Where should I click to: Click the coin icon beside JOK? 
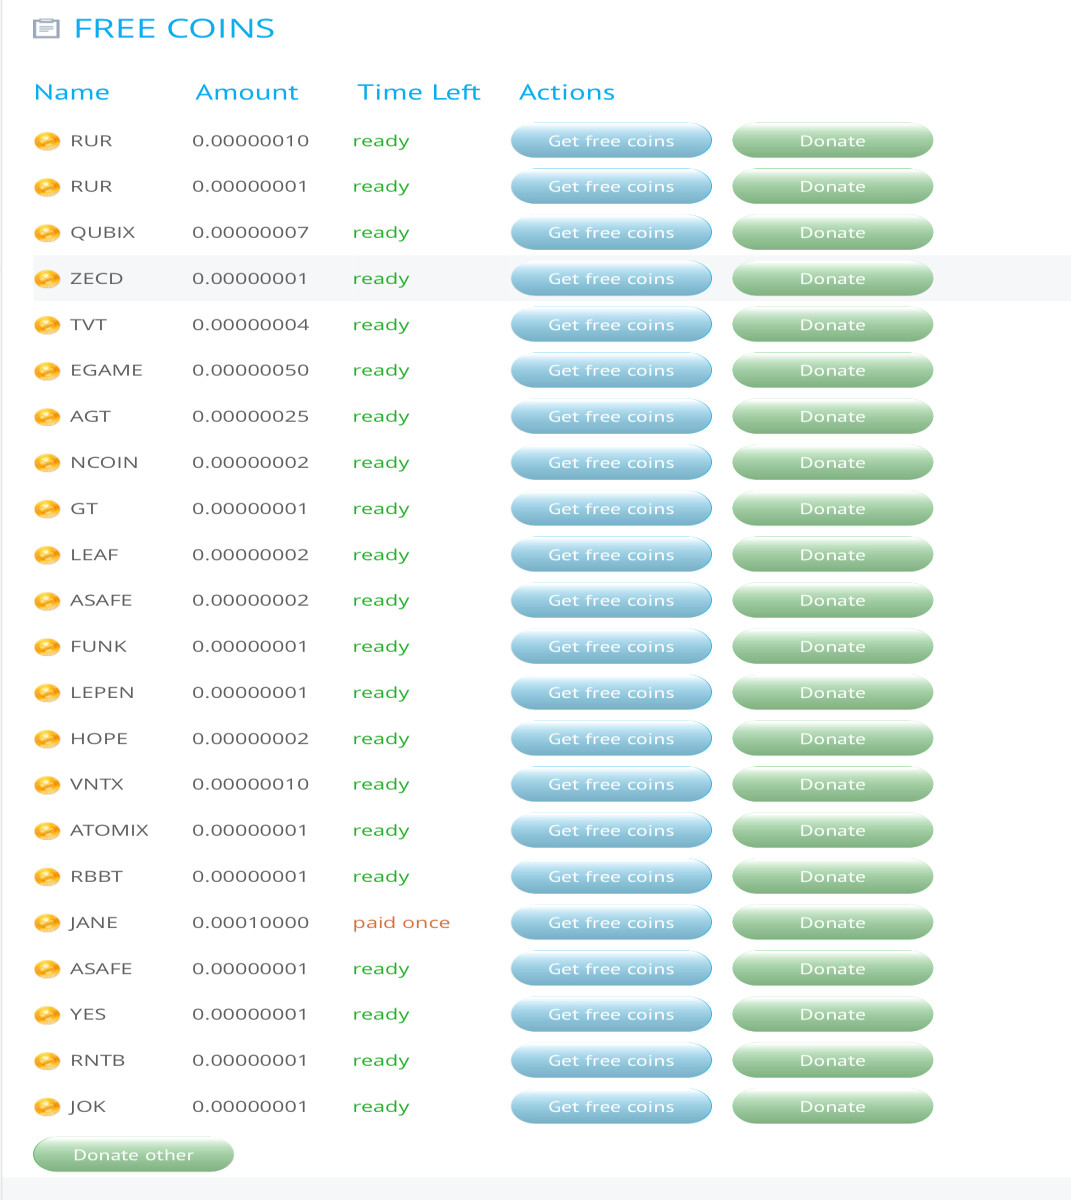click(x=47, y=1107)
